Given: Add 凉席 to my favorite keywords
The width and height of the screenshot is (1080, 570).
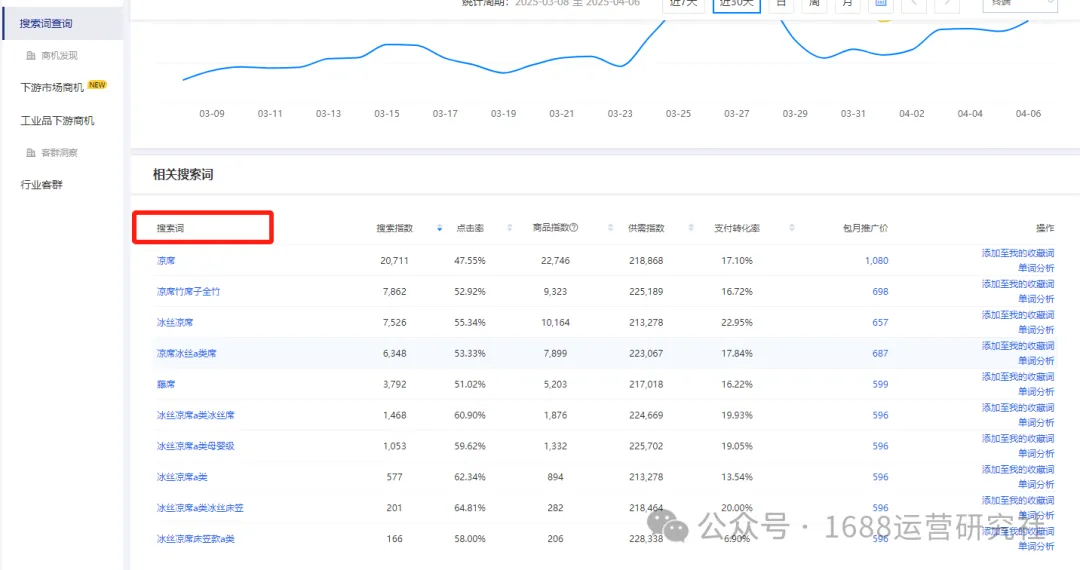Looking at the screenshot, I should 1018,253.
